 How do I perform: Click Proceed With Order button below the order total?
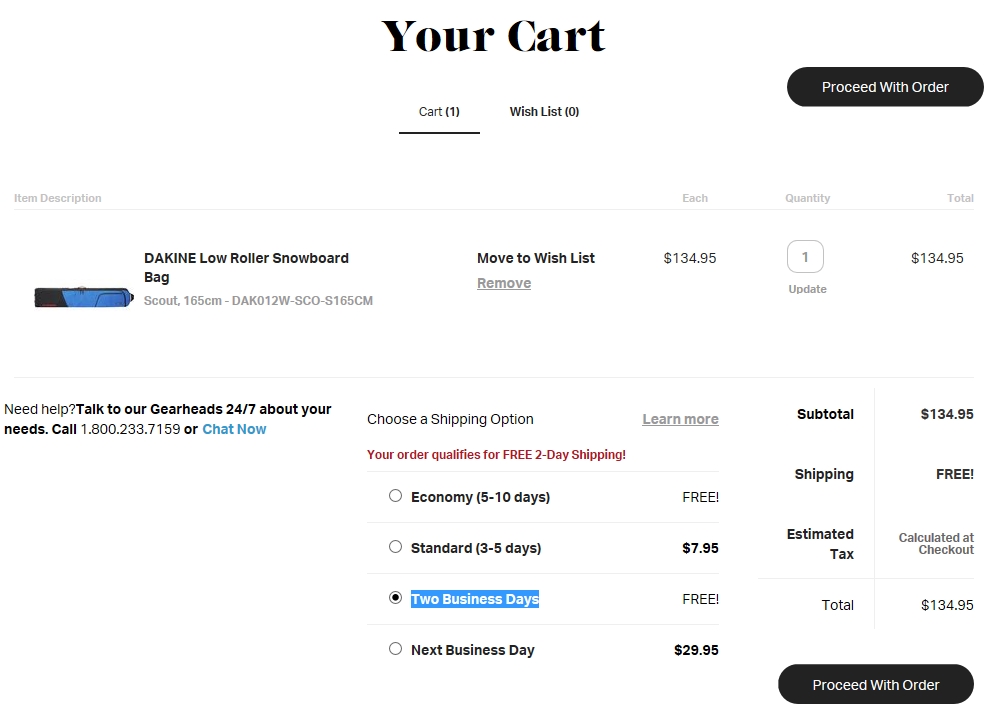[x=875, y=685]
